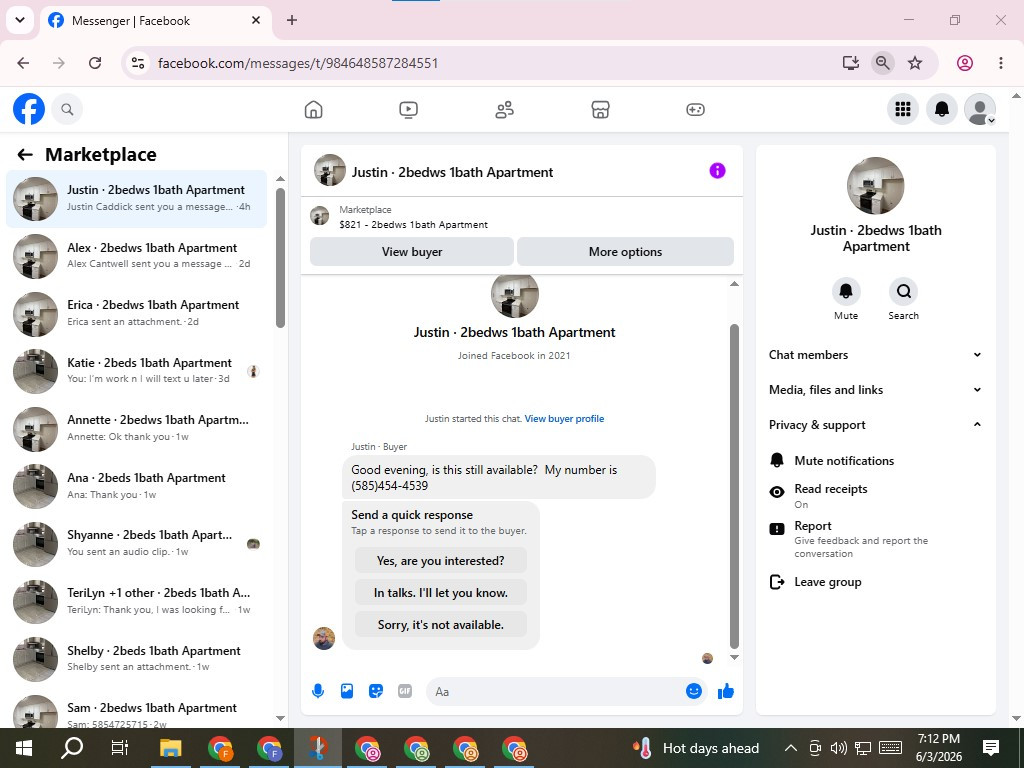Screen dimensions: 1024x768
Task: Click the Search magnifier in details panel
Action: click(903, 291)
